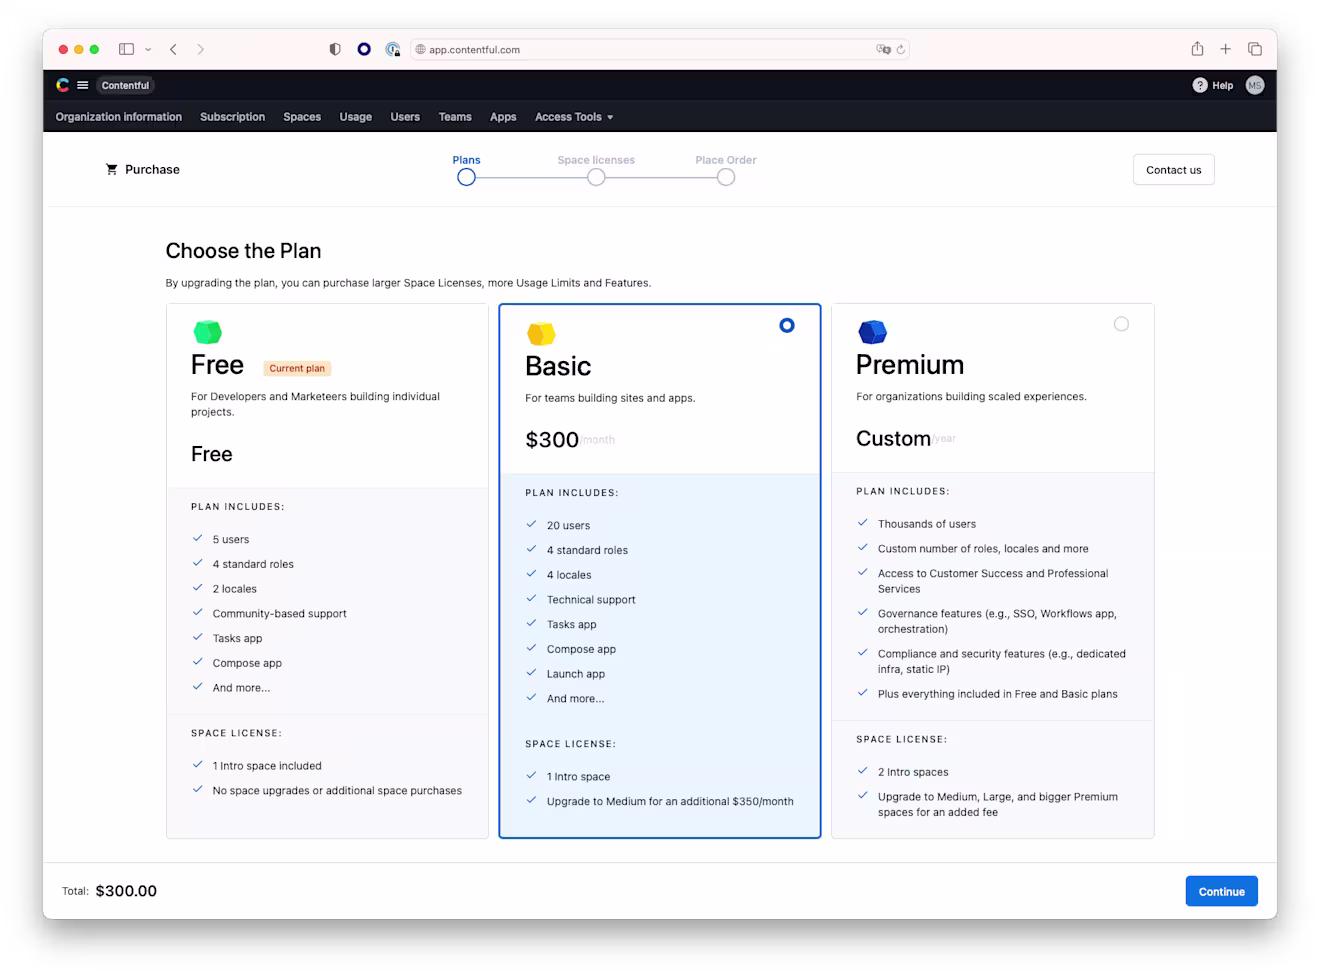
Task: Click 'No space upgrades or additional space purchases'
Action: pyautogui.click(x=337, y=791)
